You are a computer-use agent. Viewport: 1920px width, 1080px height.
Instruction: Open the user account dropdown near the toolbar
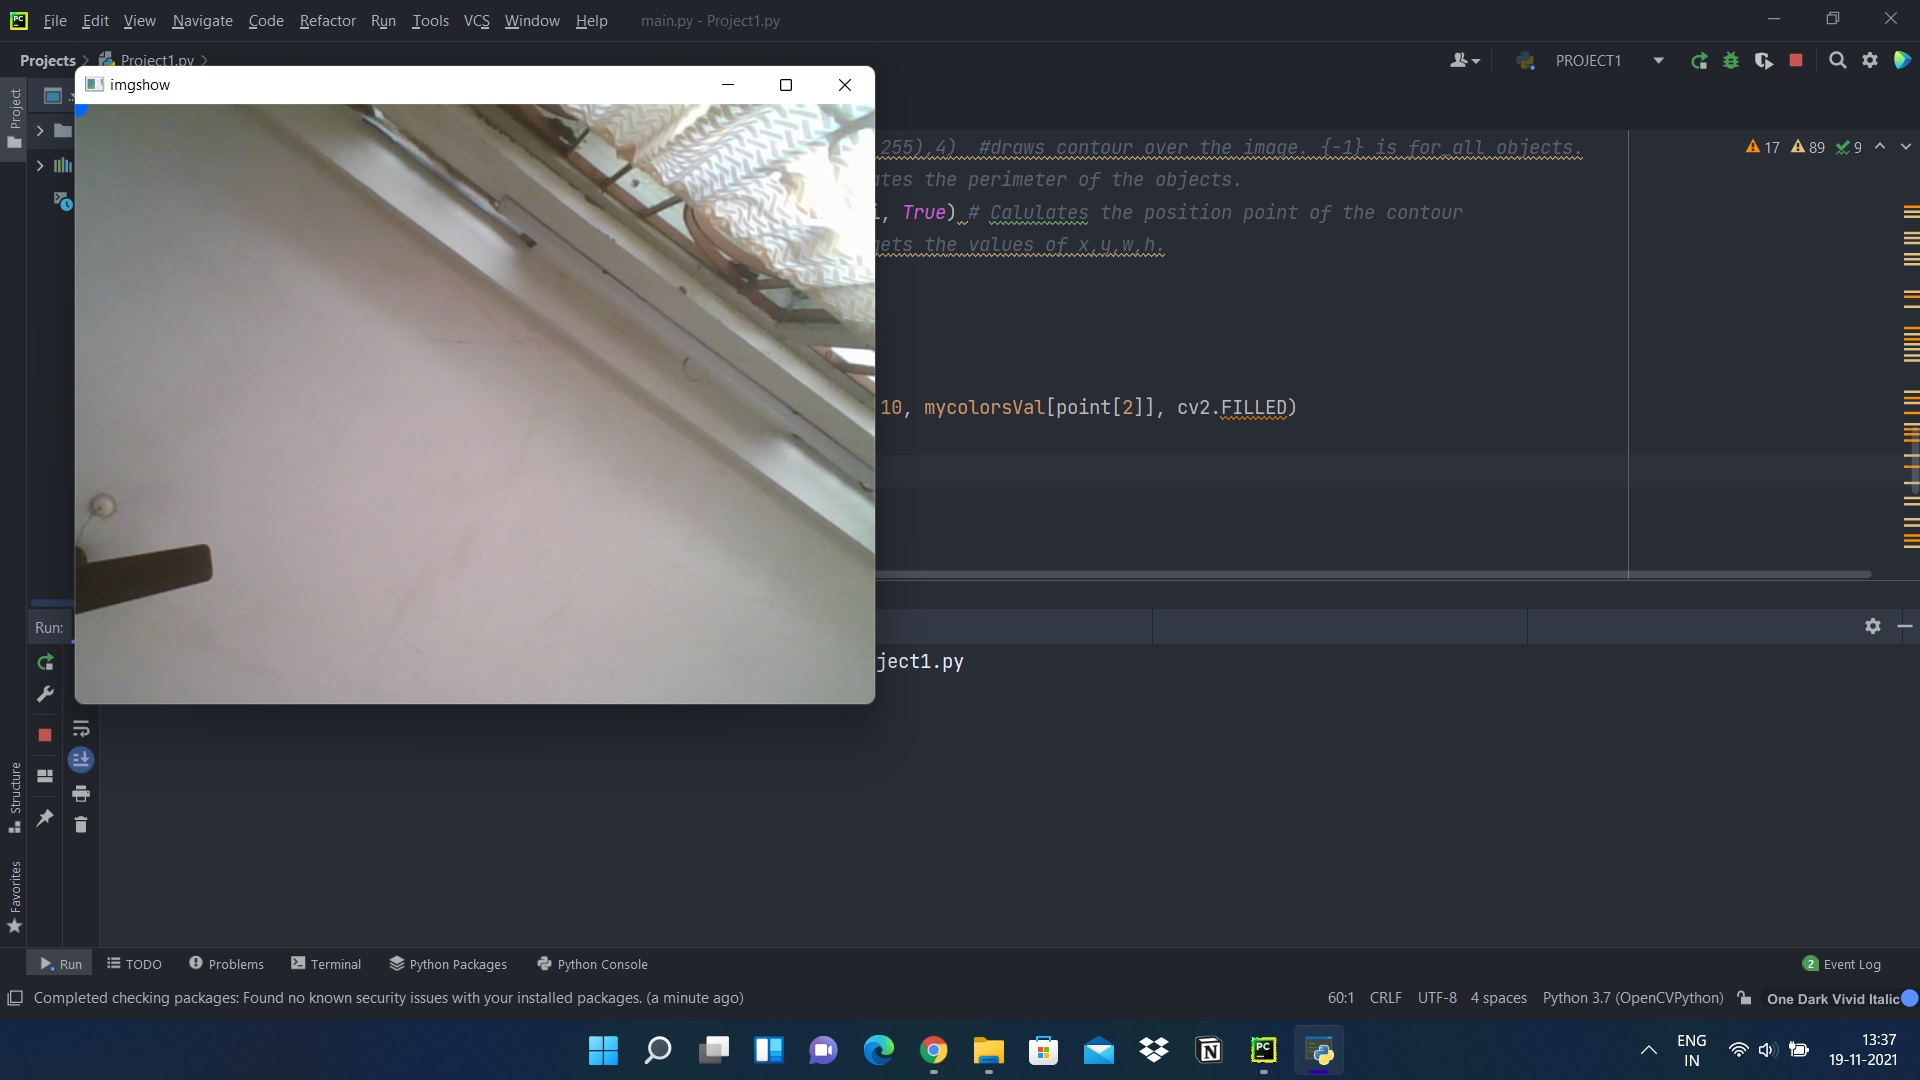(x=1464, y=60)
